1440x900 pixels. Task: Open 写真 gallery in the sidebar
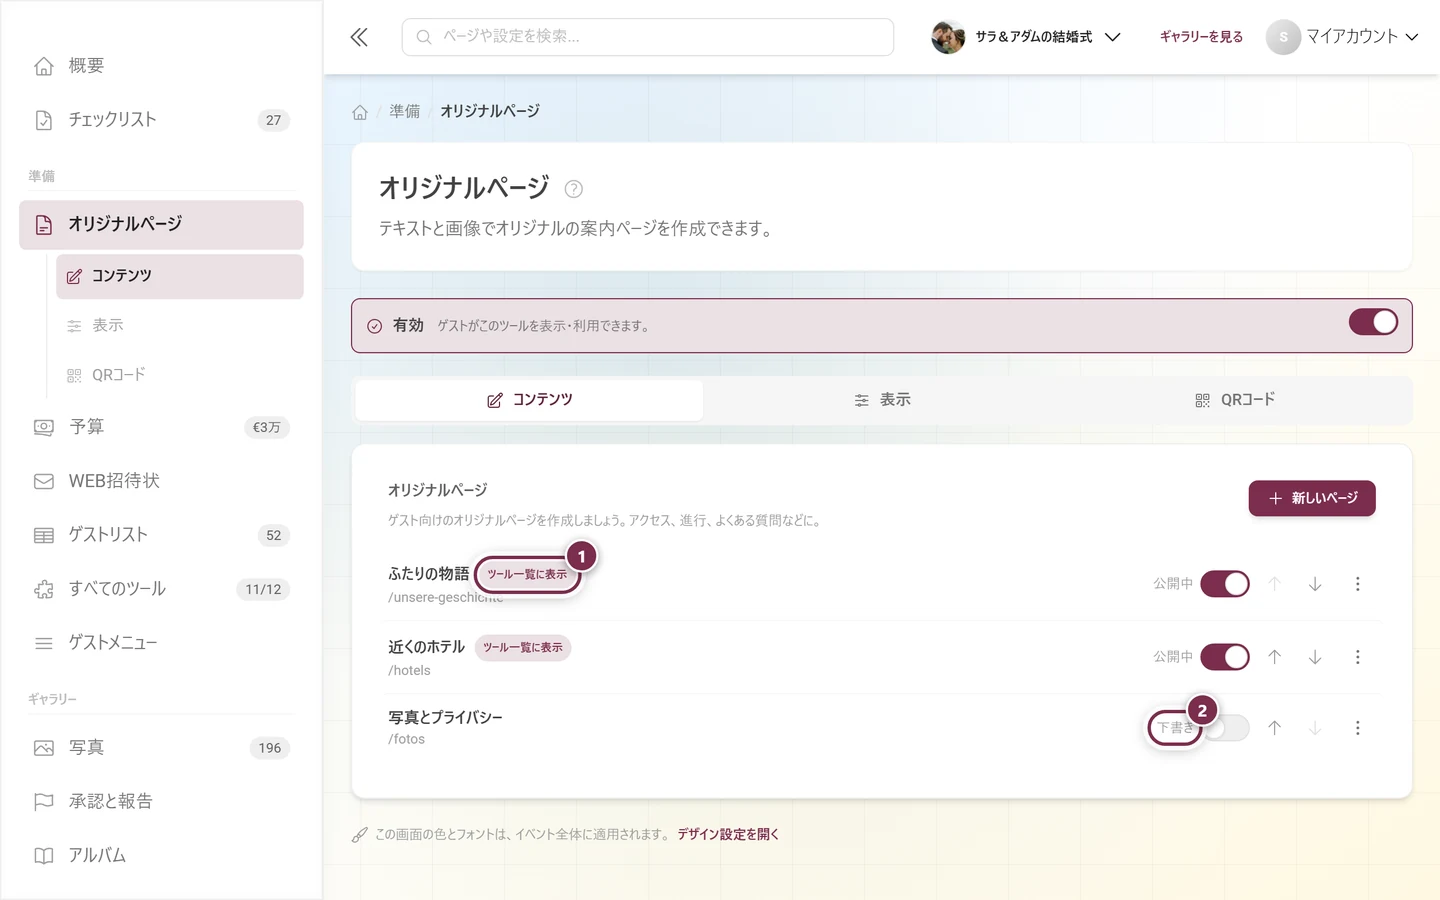pos(161,748)
